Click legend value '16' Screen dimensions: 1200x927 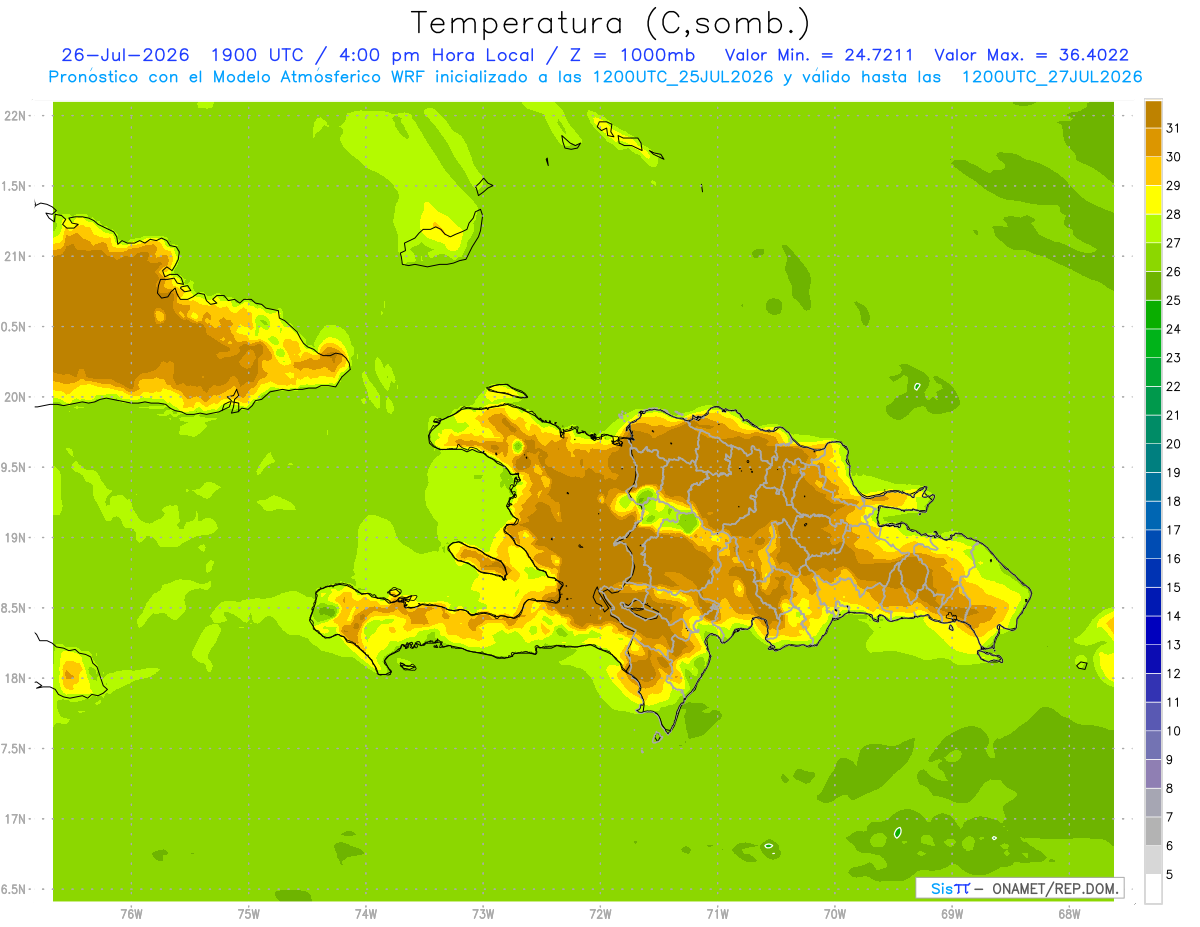(1173, 559)
